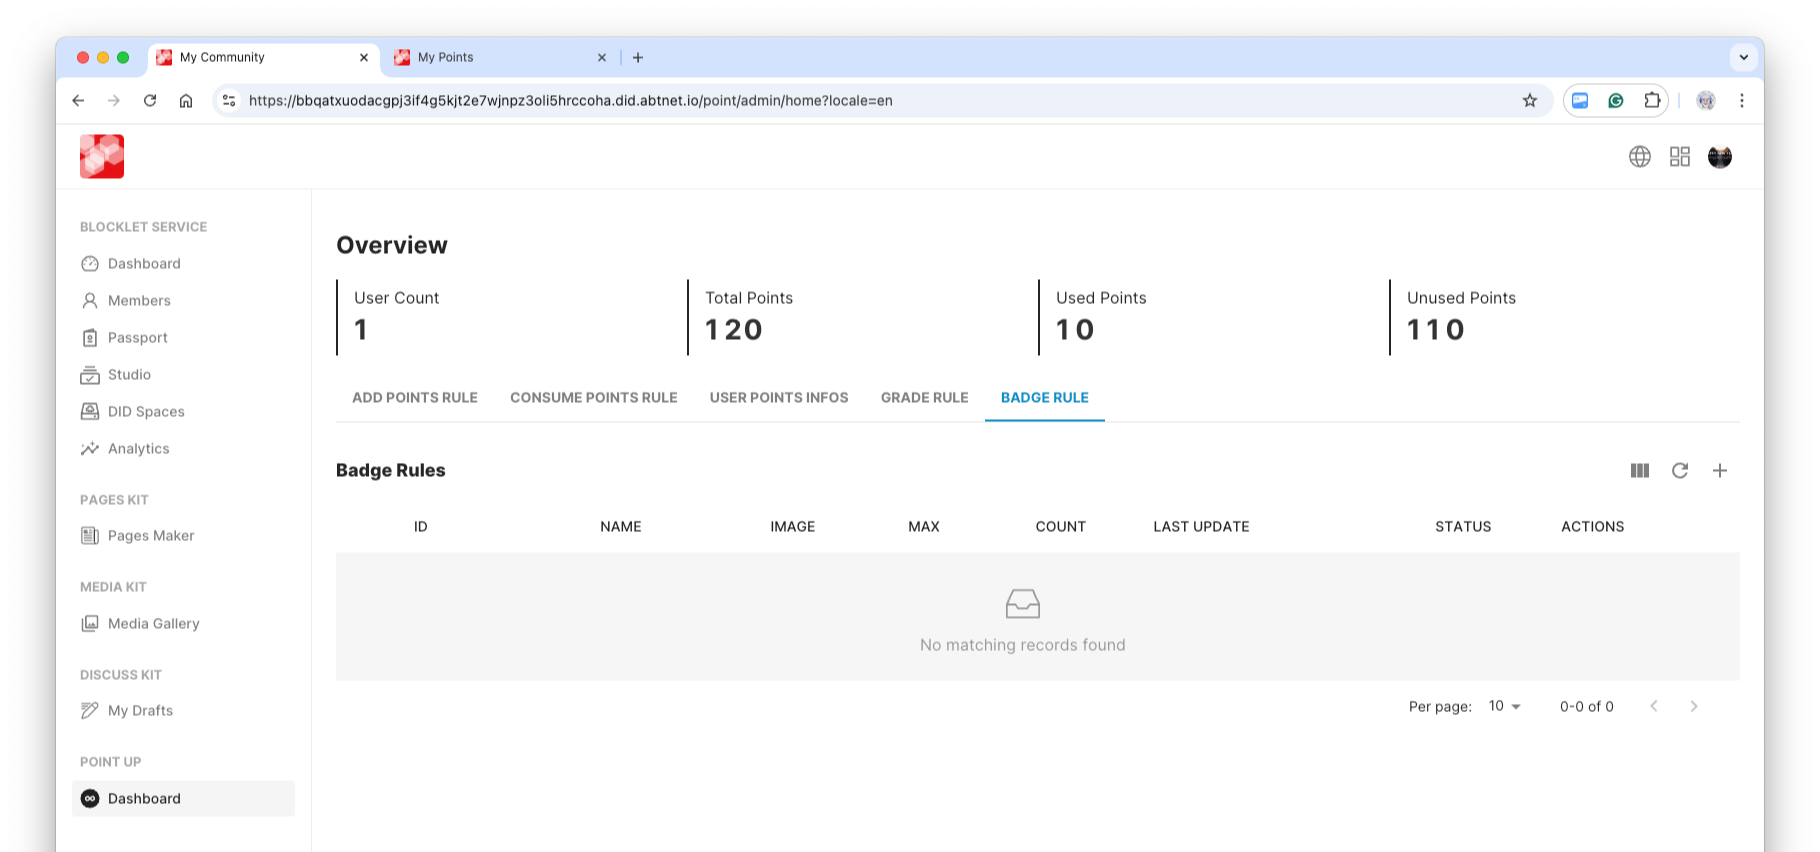The image size is (1820, 852).
Task: Open Chrome three-dot menu
Action: (x=1741, y=100)
